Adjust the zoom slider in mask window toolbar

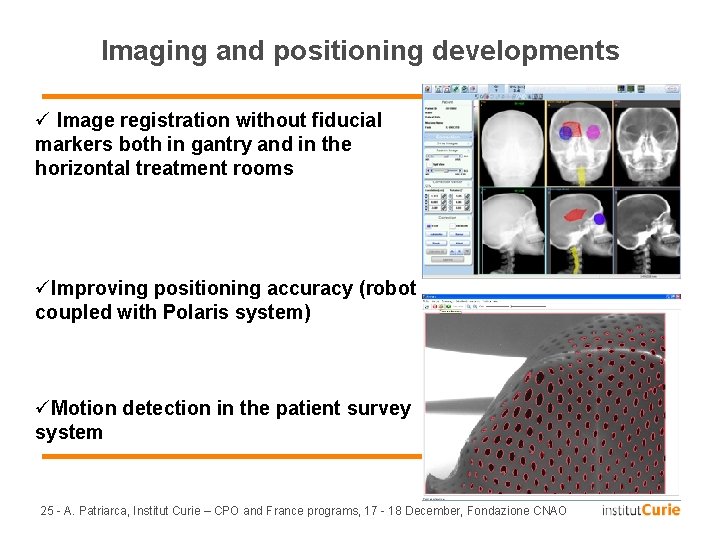click(516, 306)
